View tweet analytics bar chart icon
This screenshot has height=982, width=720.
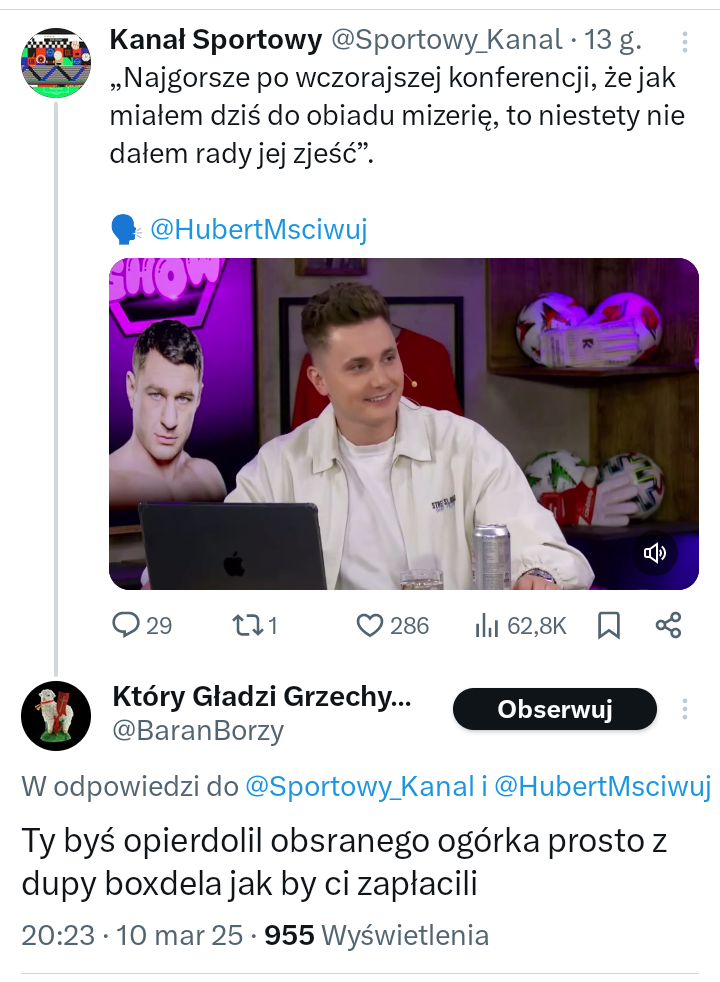[487, 626]
